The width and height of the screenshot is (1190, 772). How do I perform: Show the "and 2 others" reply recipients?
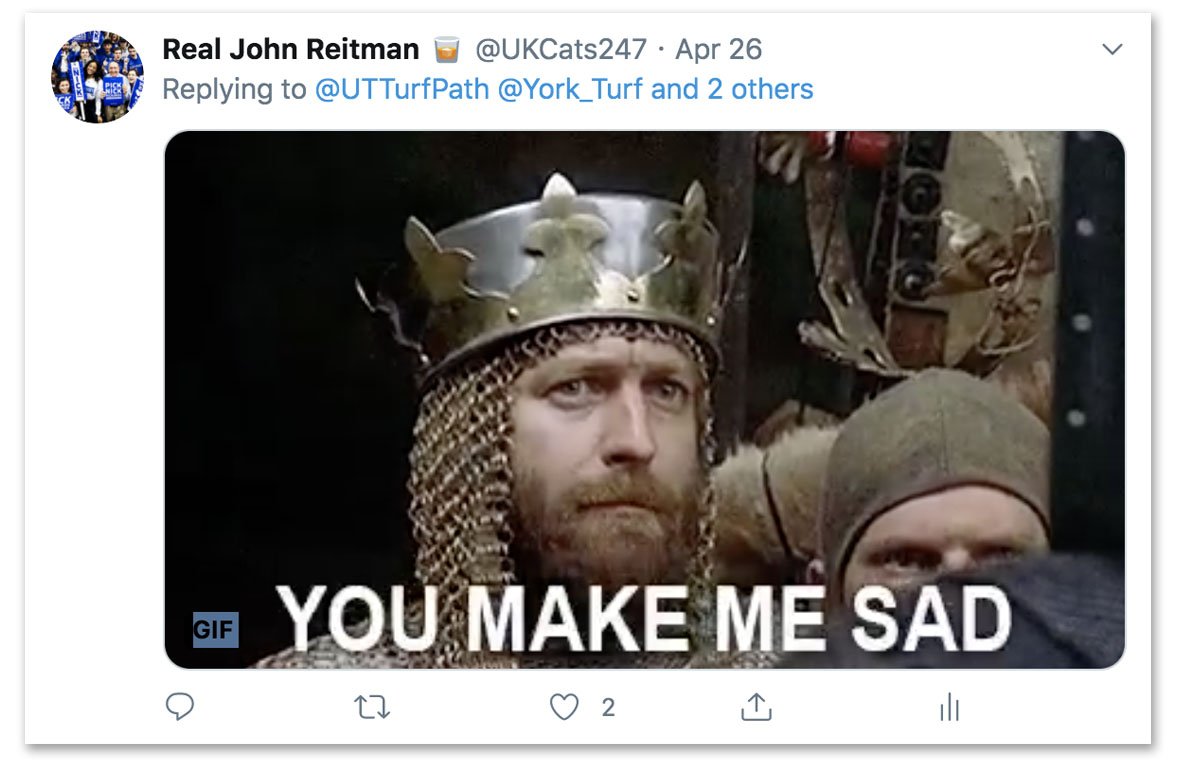tap(732, 90)
